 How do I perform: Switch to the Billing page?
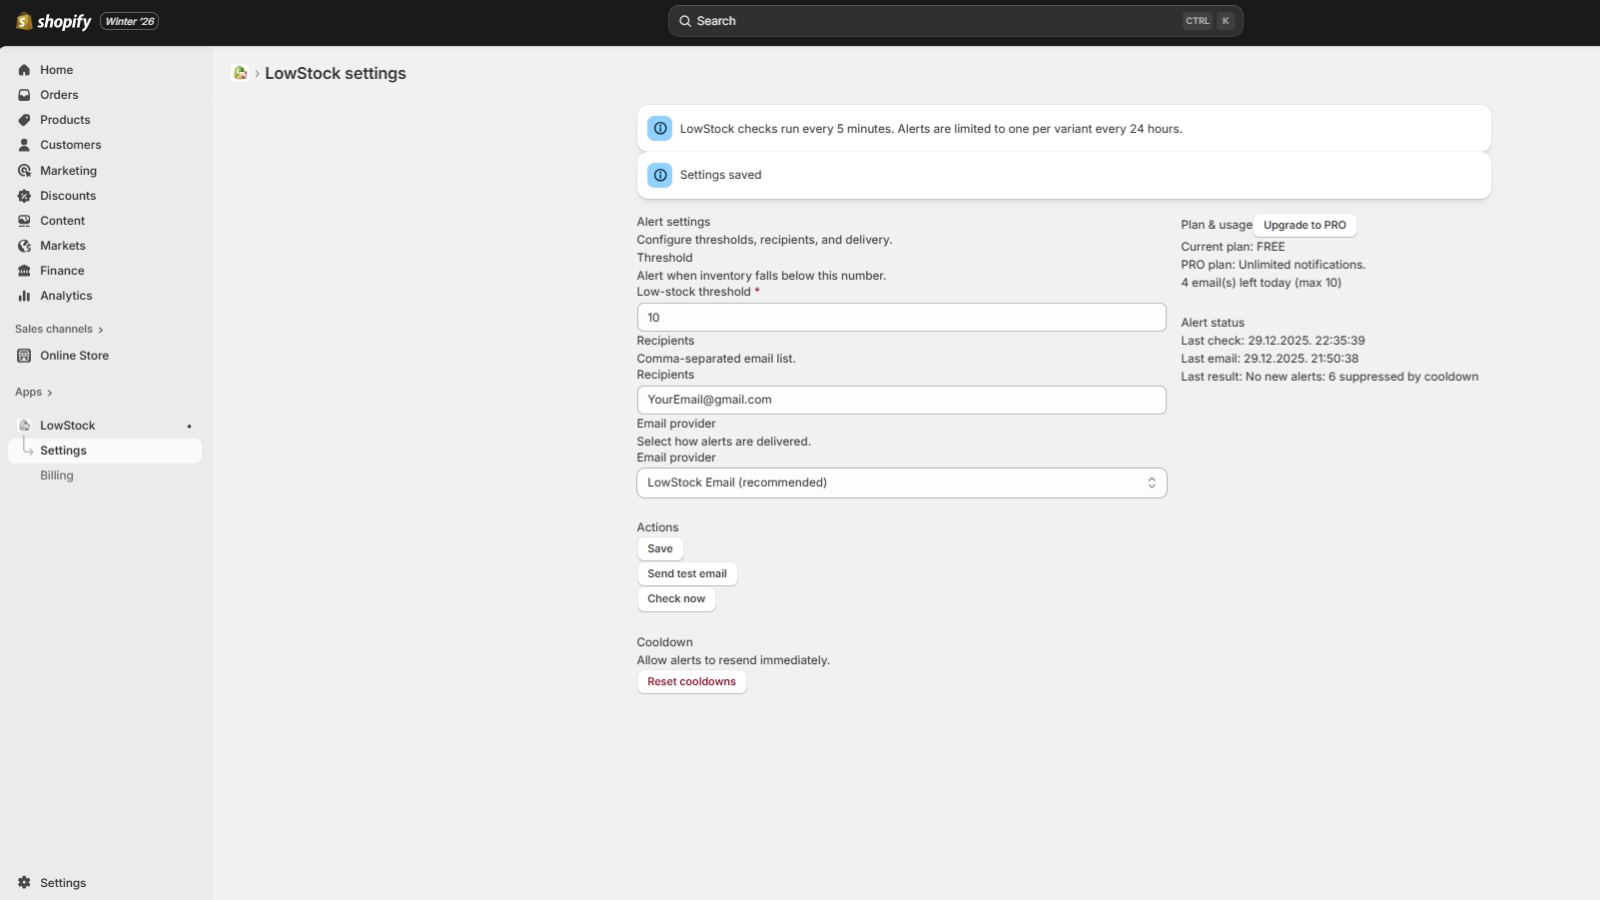click(56, 474)
